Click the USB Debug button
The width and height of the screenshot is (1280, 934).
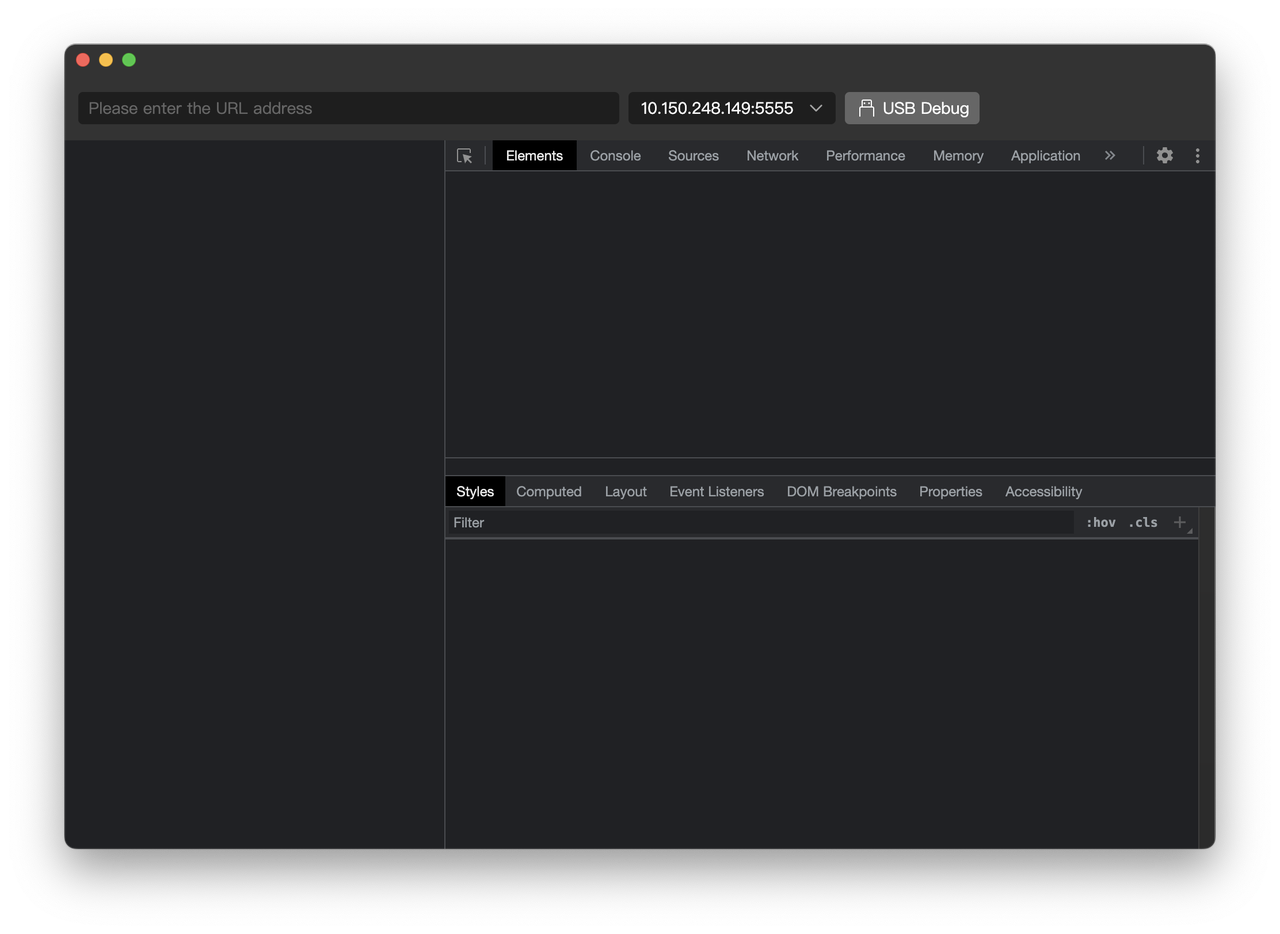point(912,108)
